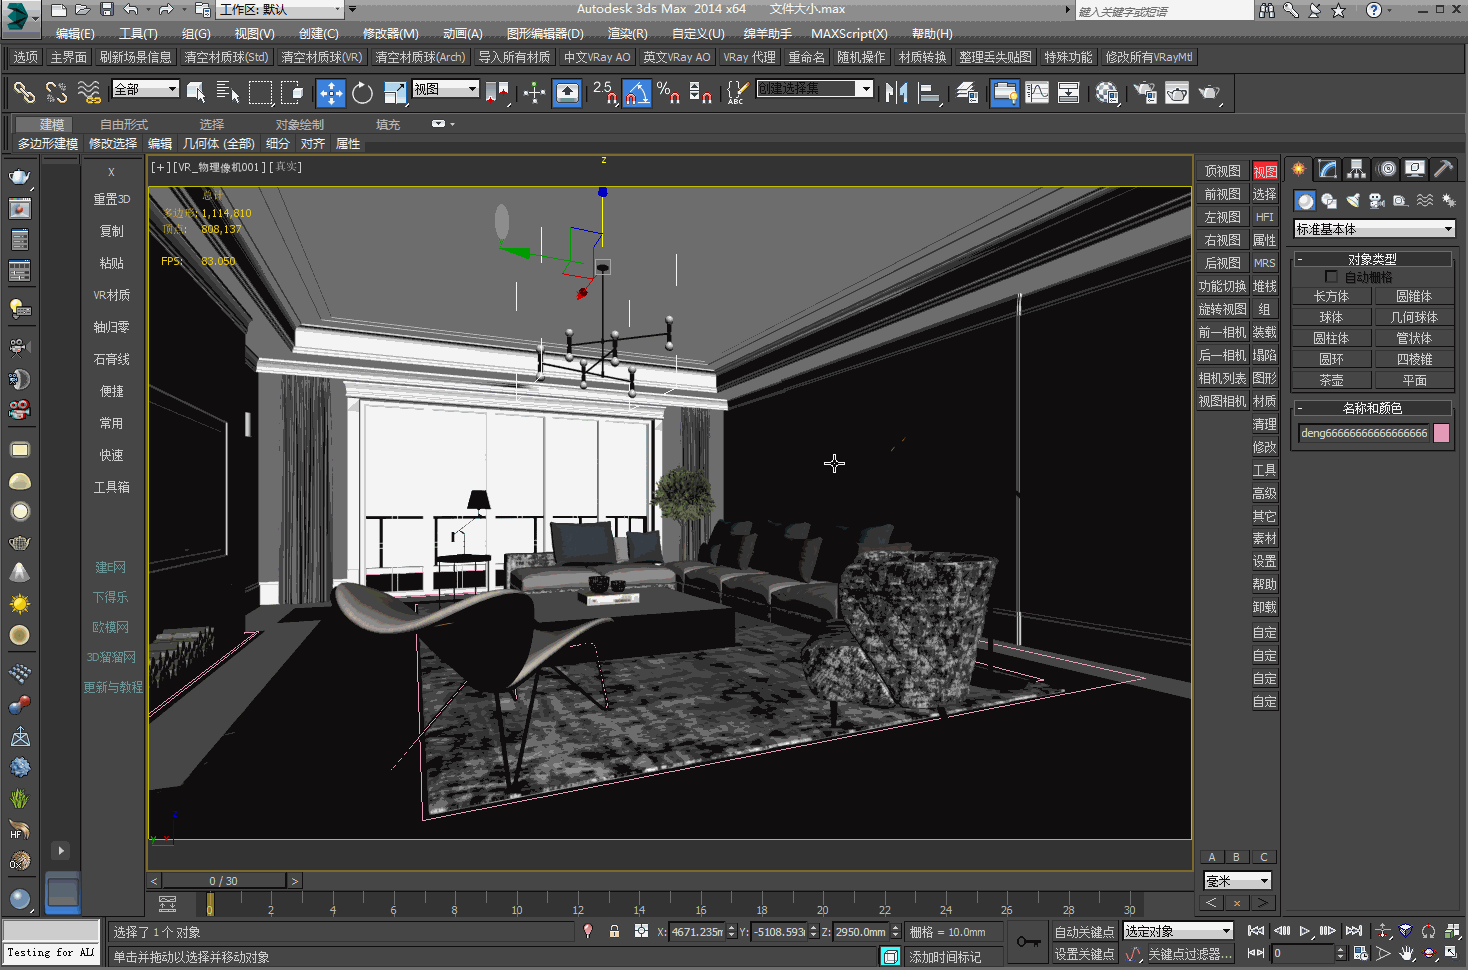The image size is (1468, 970).
Task: Open the Modify panel tab icon
Action: 1327,169
